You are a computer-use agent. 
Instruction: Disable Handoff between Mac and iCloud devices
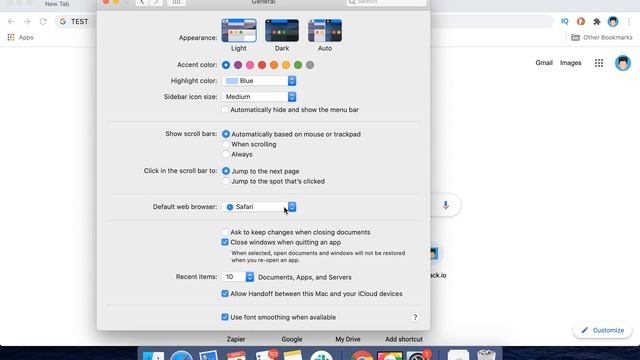225,293
